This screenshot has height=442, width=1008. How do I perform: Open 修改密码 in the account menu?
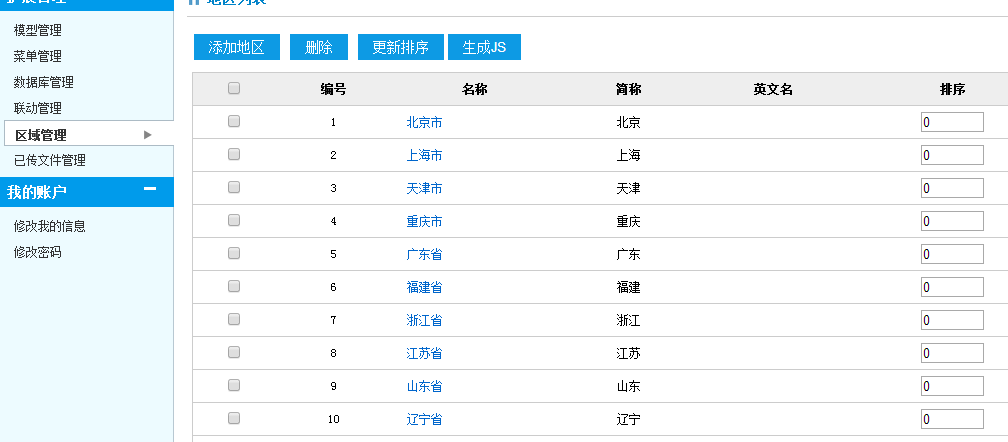click(x=37, y=252)
